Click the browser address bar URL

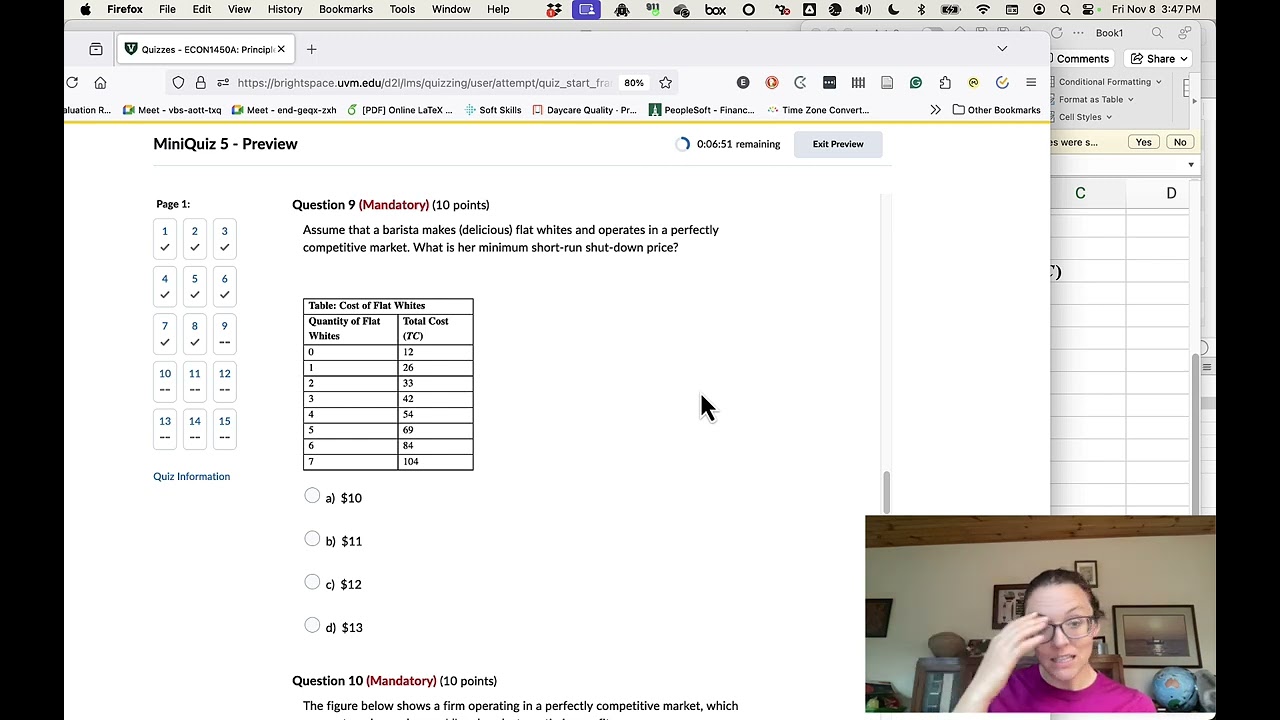tap(424, 83)
